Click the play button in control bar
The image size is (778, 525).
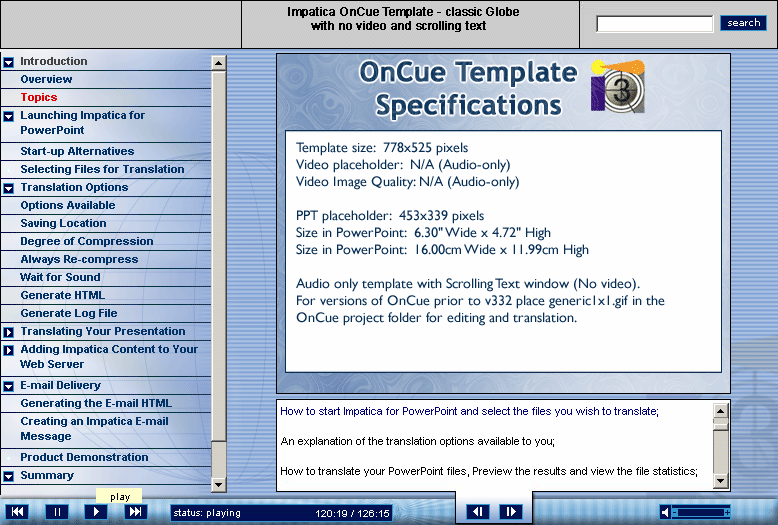coord(96,512)
